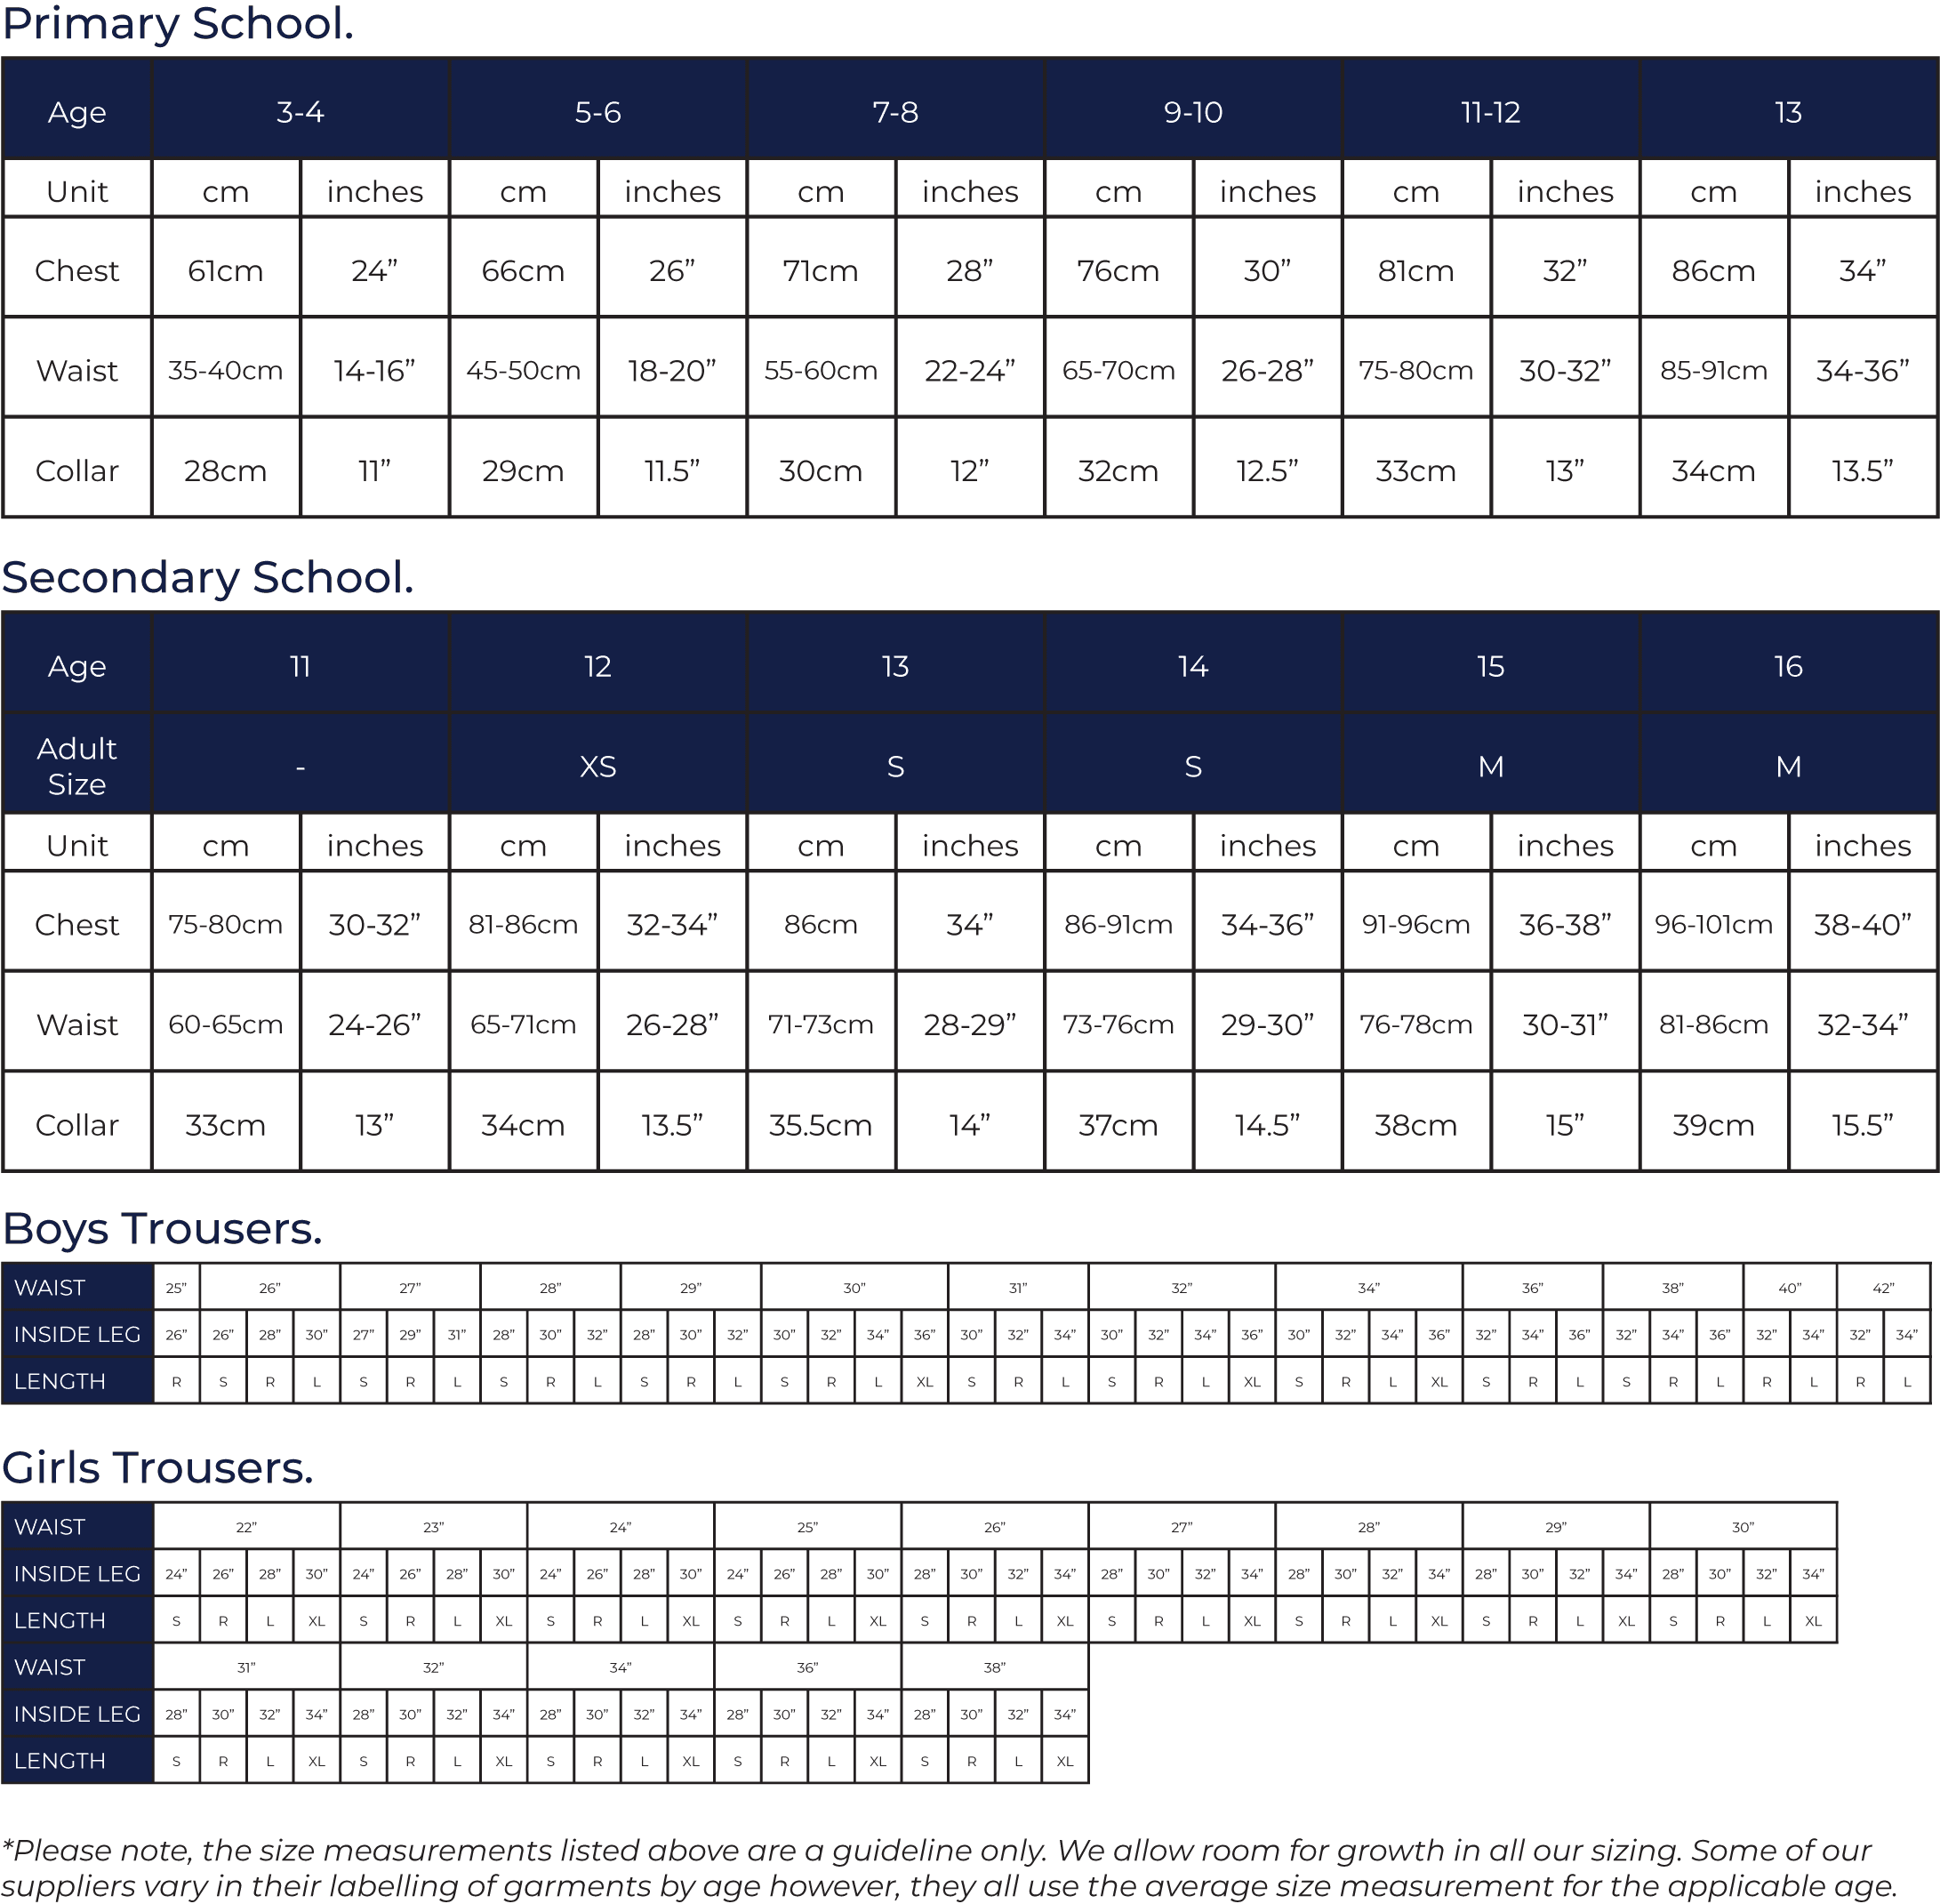Screen dimensions: 1940x1904
Task: Select the primary age 9-10 column header
Action: pyautogui.click(x=1193, y=112)
